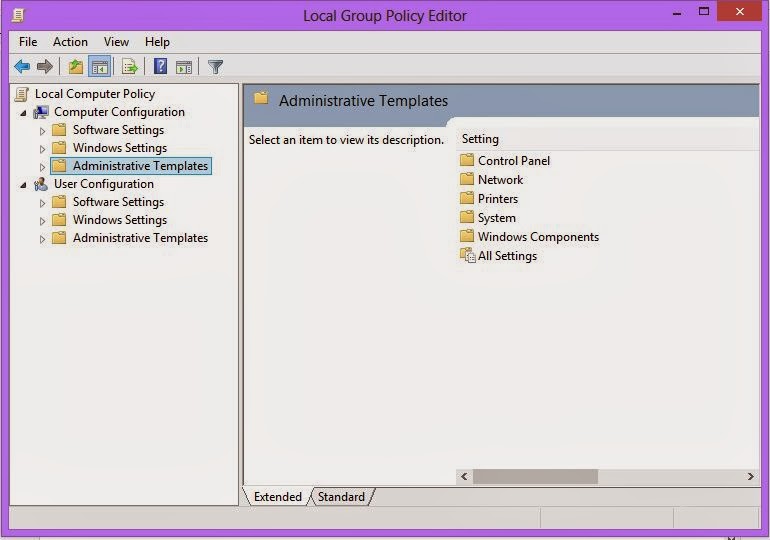Switch to the Extended tab
The image size is (770, 540).
pos(278,497)
